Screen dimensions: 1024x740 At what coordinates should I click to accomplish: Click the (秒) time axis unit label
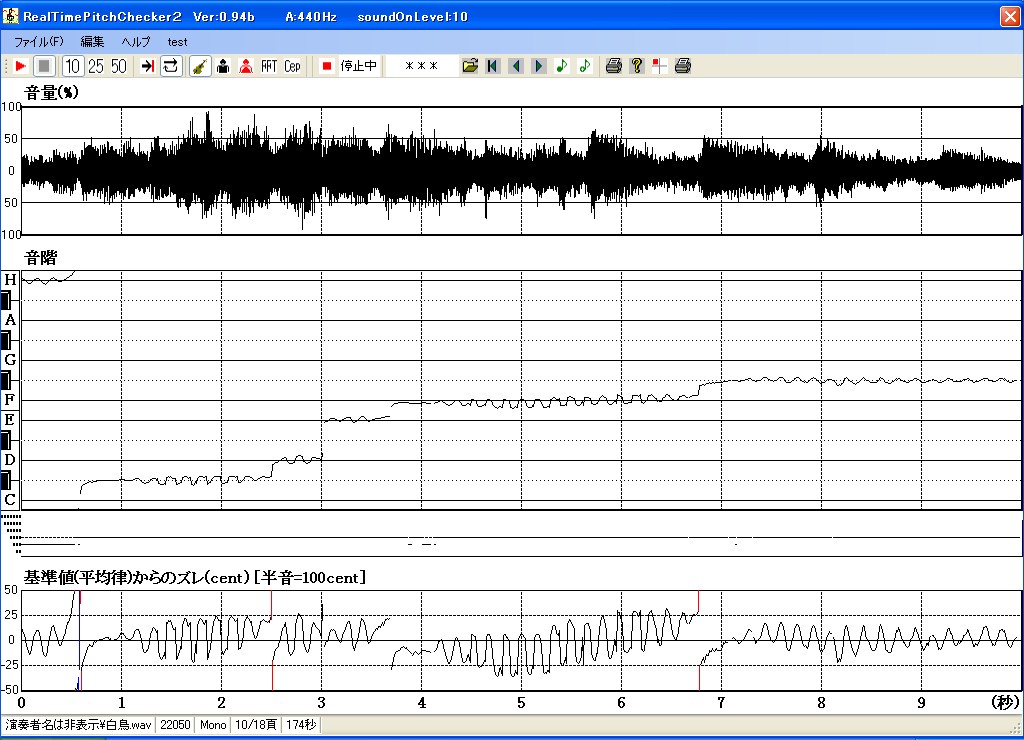[x=1005, y=702]
